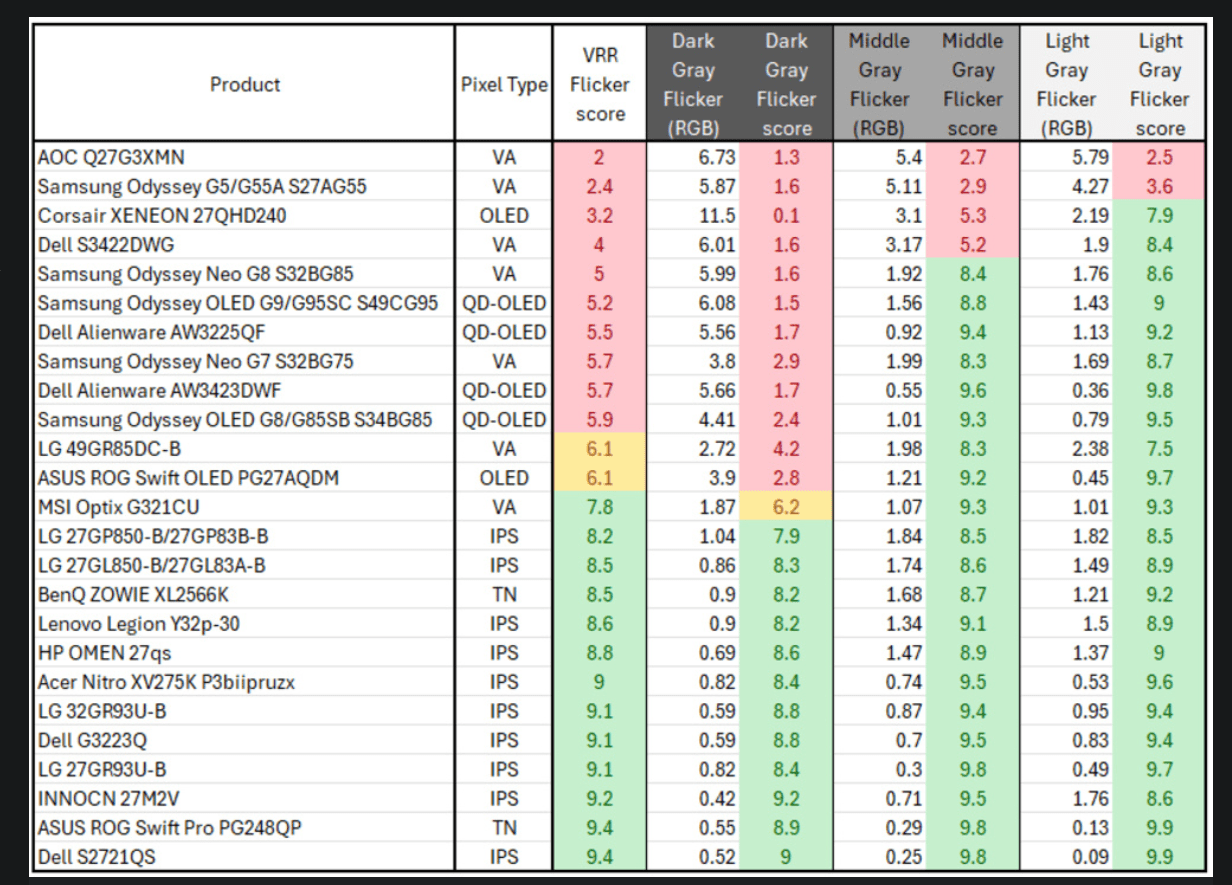Screen dimensions: 1232x885
Task: Click the VRR Flicker score header
Action: (x=599, y=85)
